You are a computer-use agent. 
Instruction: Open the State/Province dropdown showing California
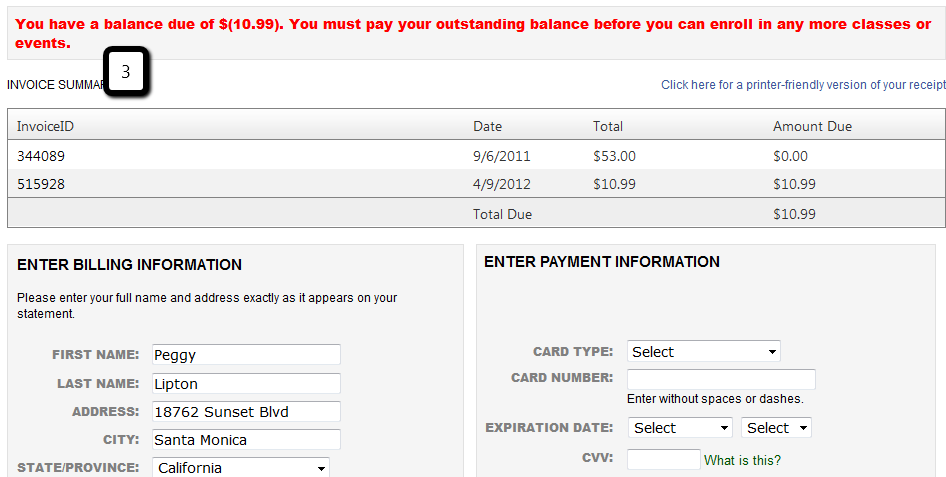241,467
